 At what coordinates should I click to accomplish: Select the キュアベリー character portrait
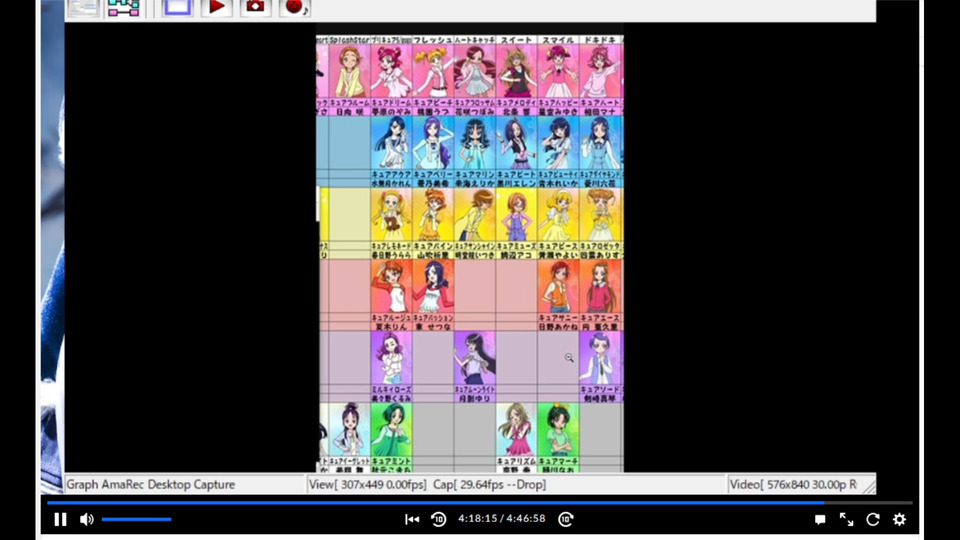pyautogui.click(x=433, y=143)
